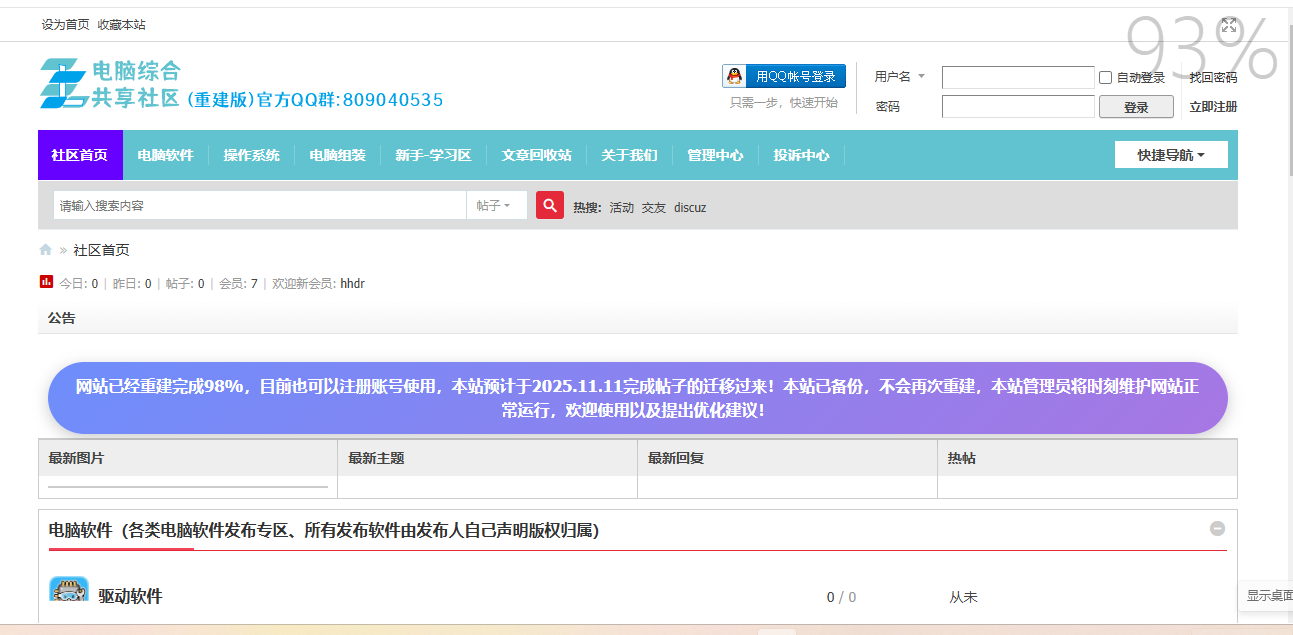Enable the 自动登录 checkbox
This screenshot has height=635, width=1293.
(x=1106, y=78)
